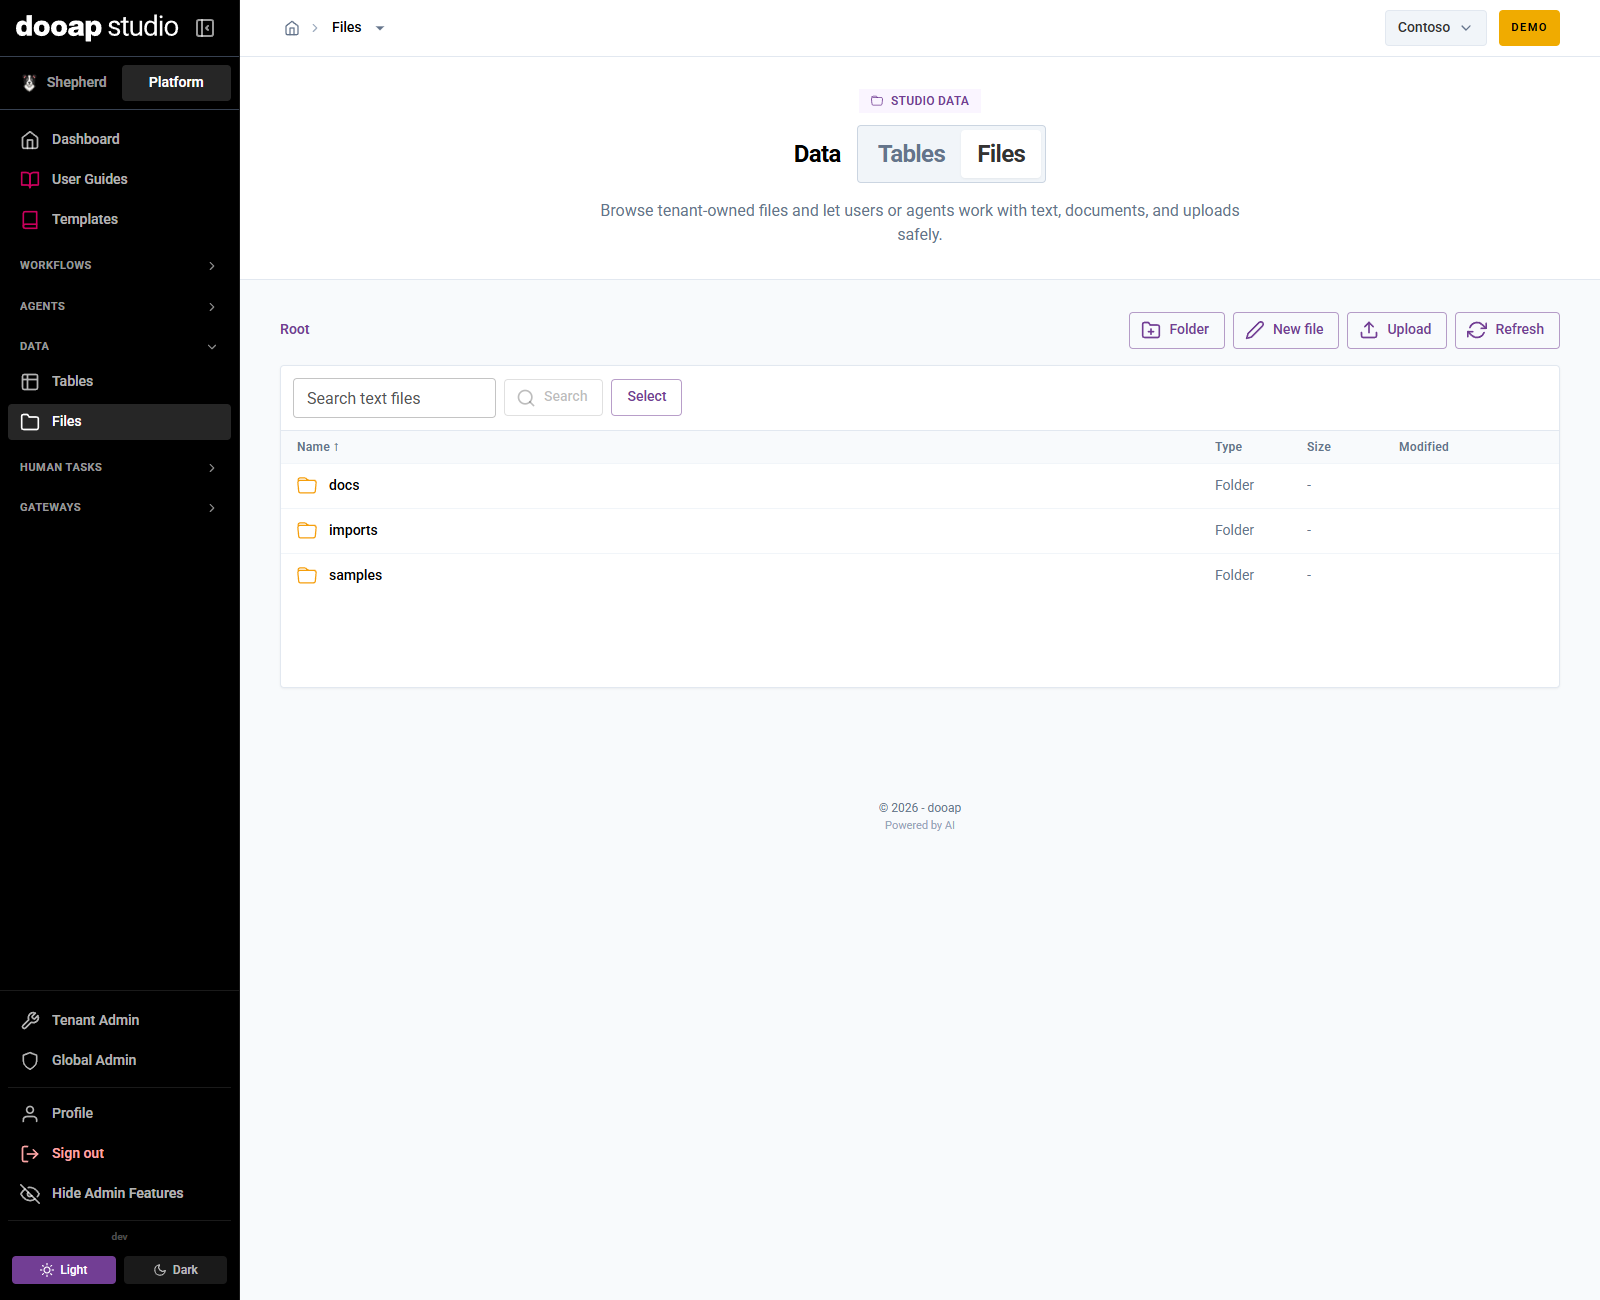Open the Files breadcrumb dropdown arrow

pyautogui.click(x=380, y=28)
